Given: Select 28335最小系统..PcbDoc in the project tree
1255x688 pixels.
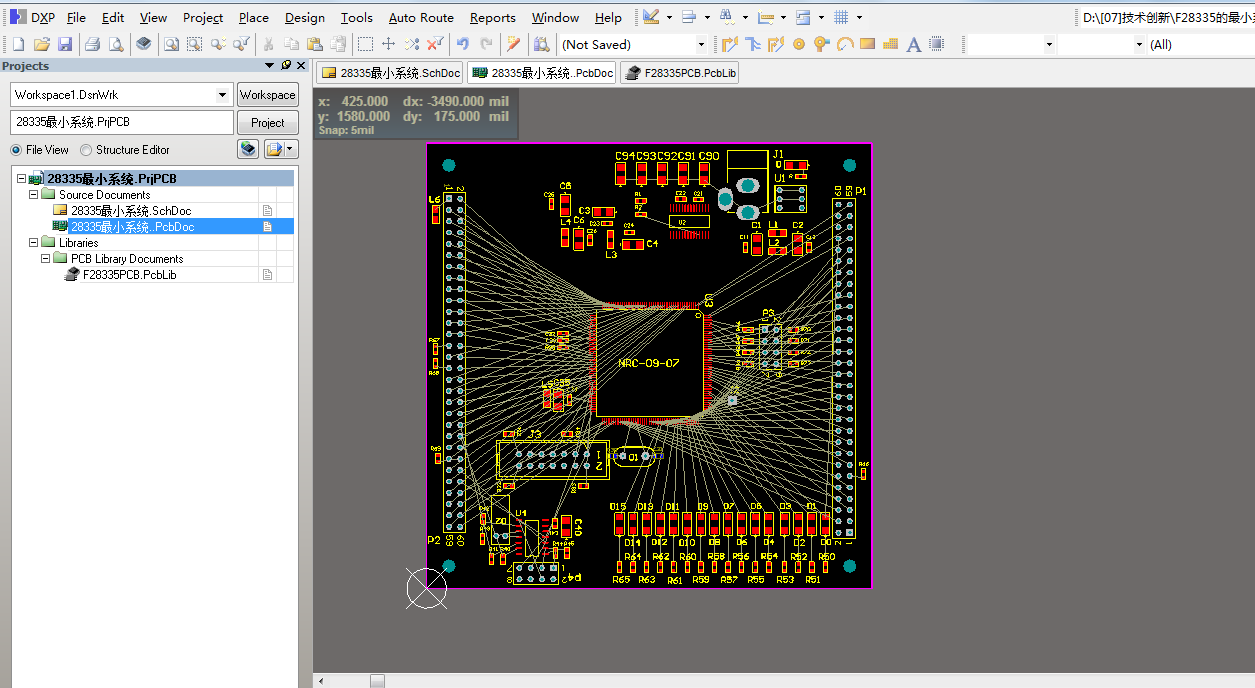Looking at the screenshot, I should 132,227.
